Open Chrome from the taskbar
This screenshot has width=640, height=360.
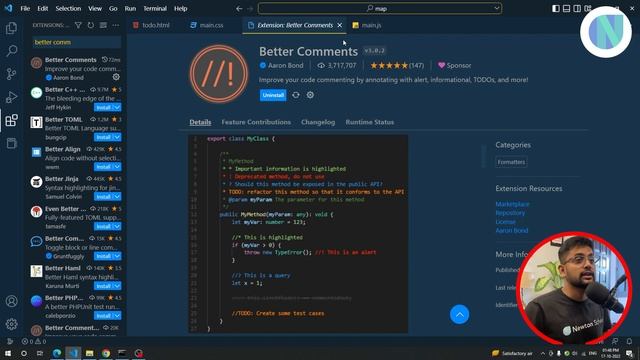click(106, 353)
